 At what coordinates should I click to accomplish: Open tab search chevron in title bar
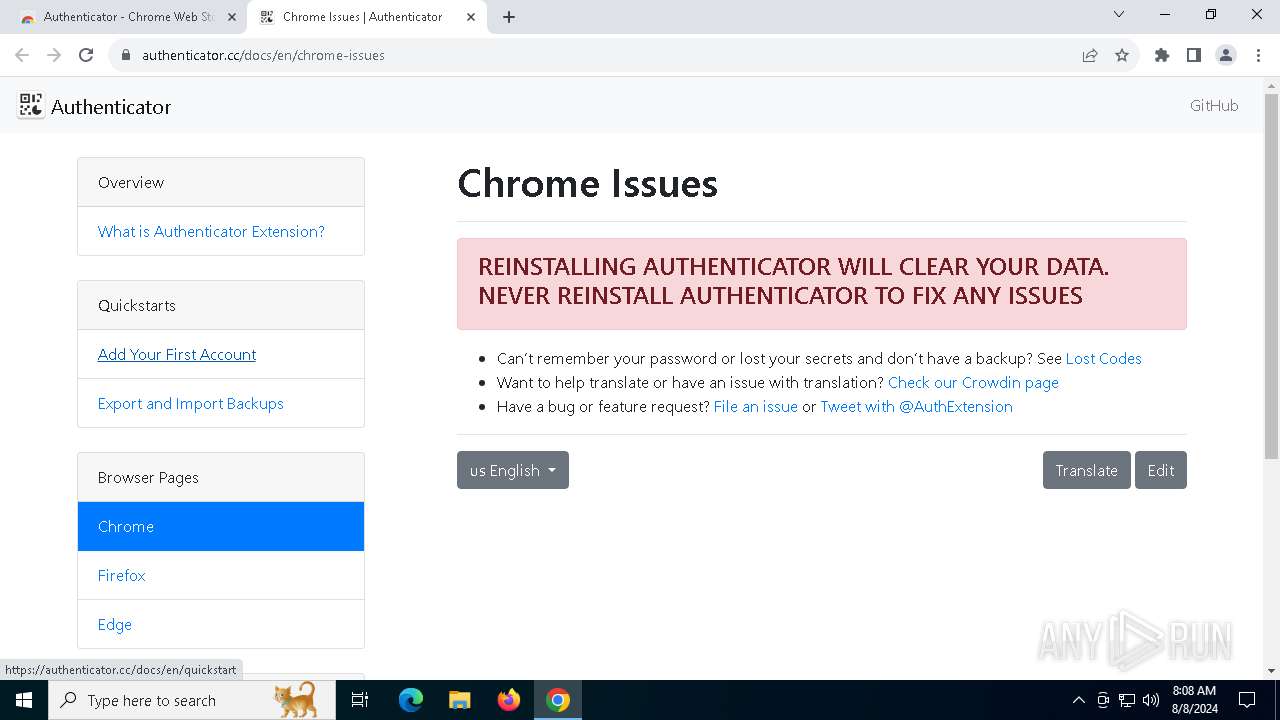[1119, 14]
